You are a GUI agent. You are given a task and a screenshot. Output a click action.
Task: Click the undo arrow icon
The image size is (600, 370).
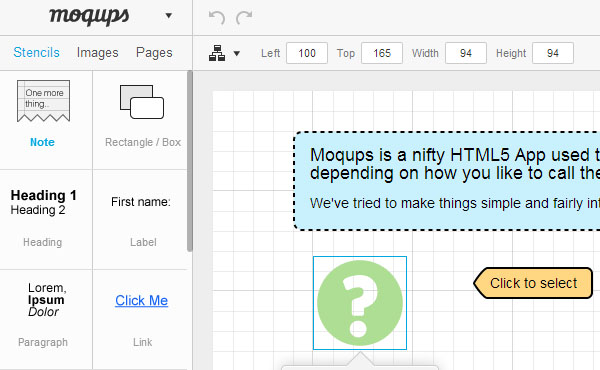[217, 18]
